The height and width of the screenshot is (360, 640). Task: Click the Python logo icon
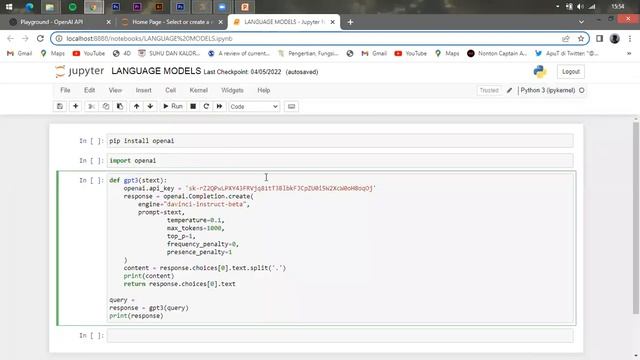[540, 71]
